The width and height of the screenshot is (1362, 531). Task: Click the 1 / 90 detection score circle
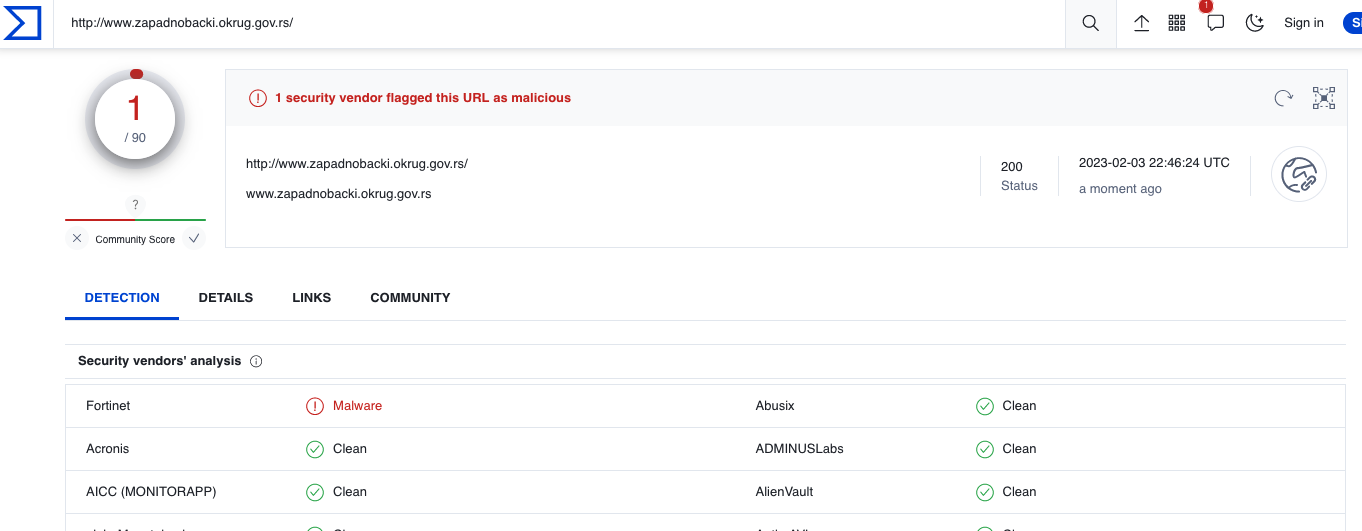[135, 120]
